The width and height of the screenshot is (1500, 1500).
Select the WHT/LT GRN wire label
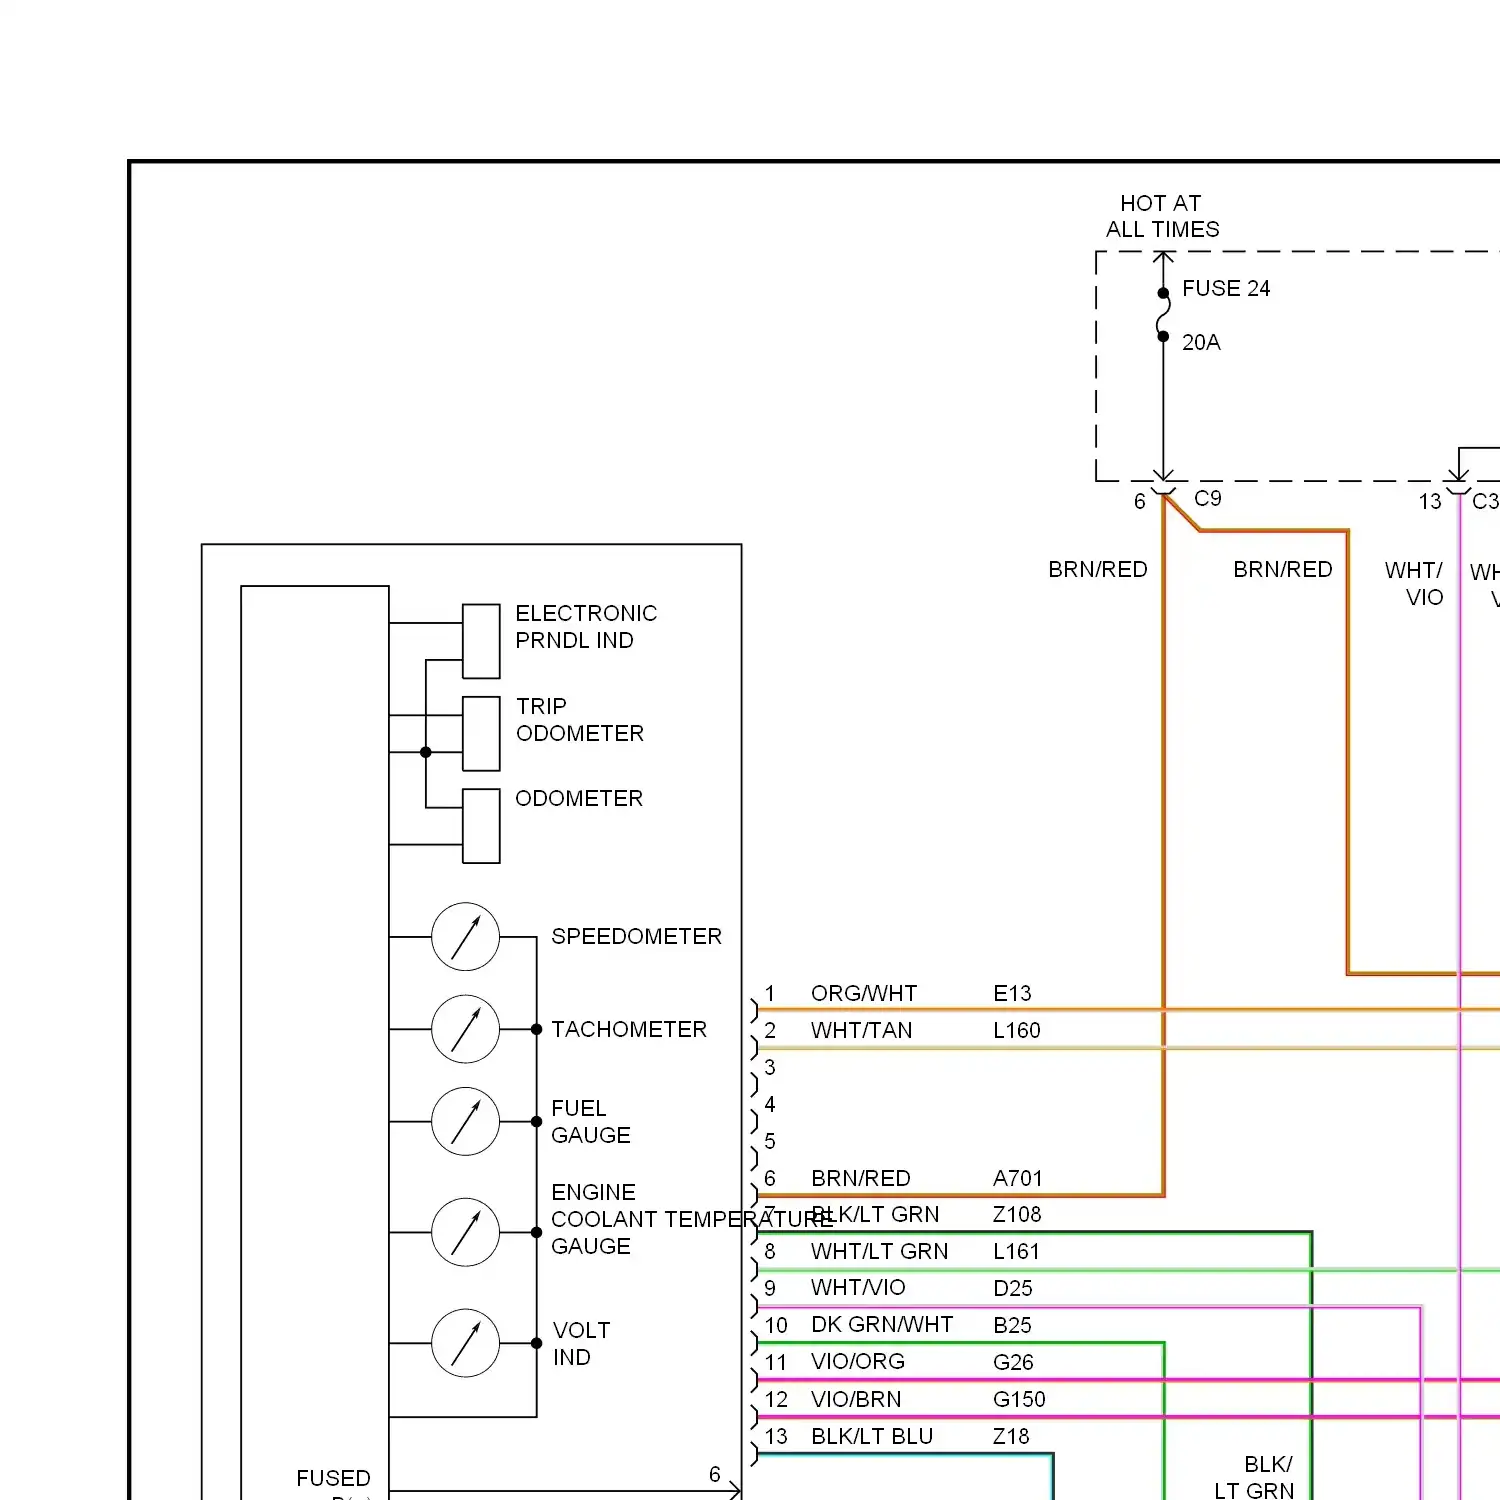(879, 1251)
